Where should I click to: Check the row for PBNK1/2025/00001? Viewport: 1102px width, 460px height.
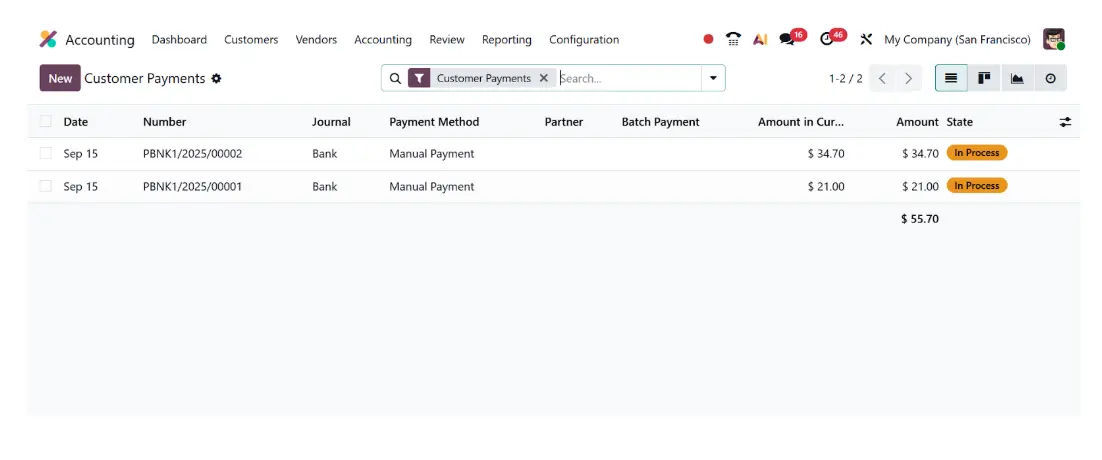pos(46,186)
